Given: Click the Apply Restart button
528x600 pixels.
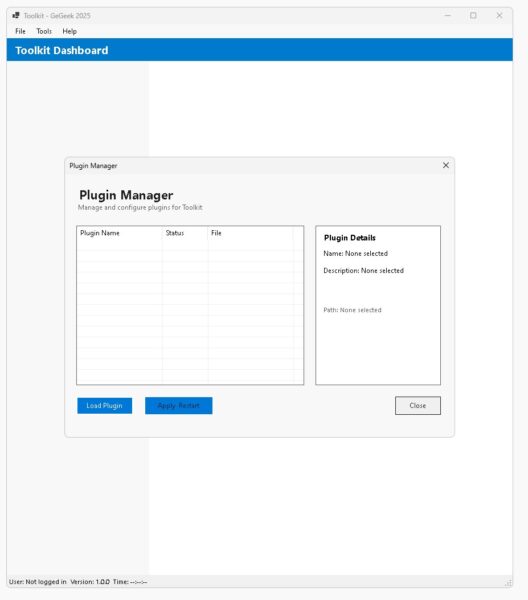Looking at the screenshot, I should 178,406.
